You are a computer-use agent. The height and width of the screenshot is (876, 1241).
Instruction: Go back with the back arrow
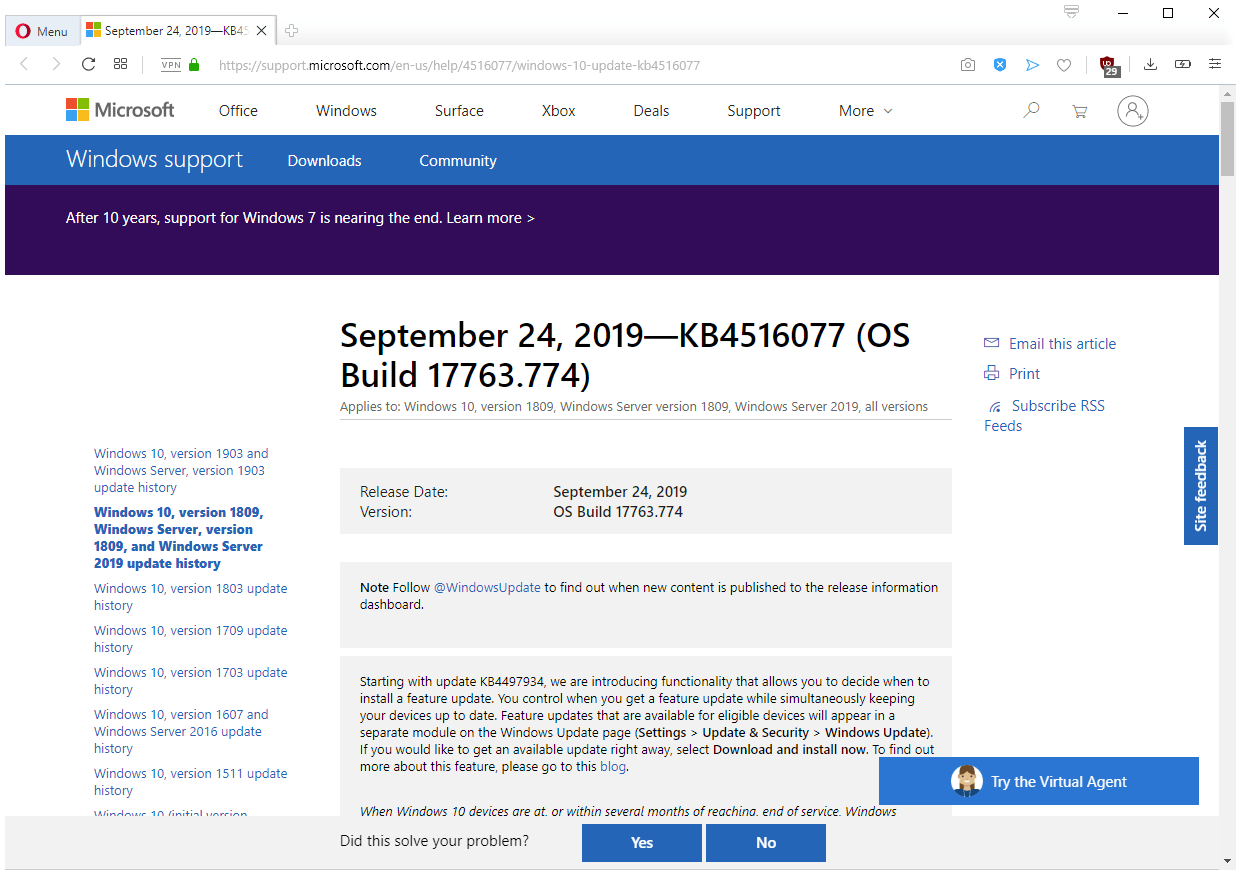click(25, 64)
